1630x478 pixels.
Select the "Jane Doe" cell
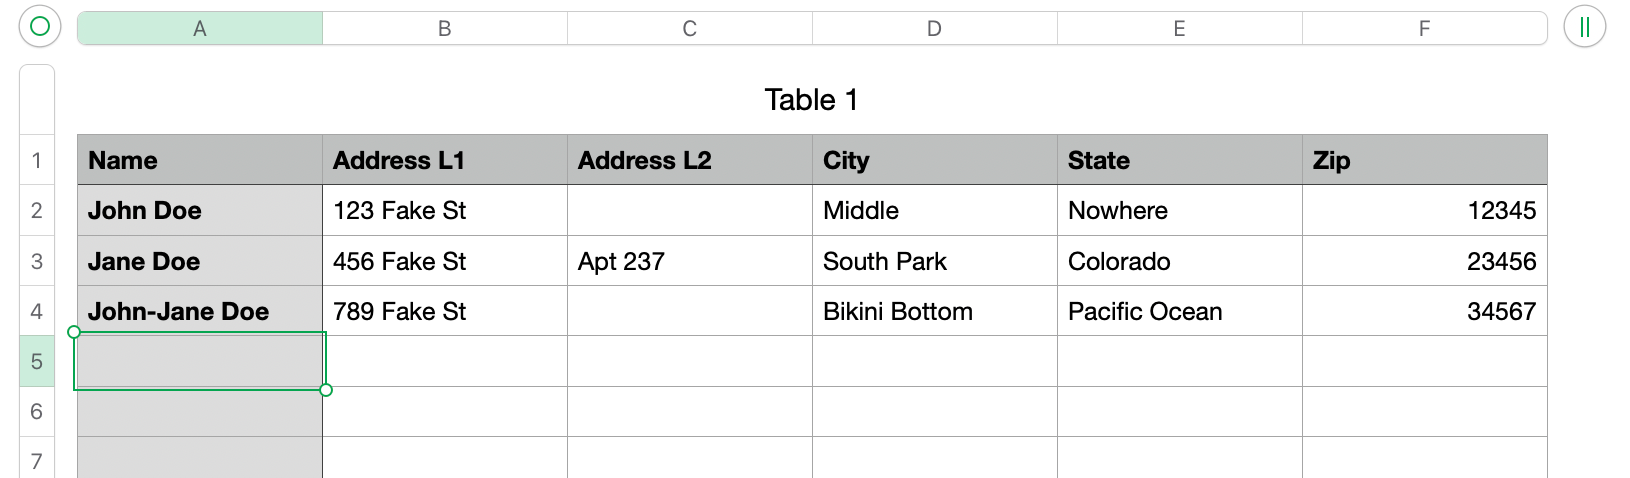tap(200, 262)
